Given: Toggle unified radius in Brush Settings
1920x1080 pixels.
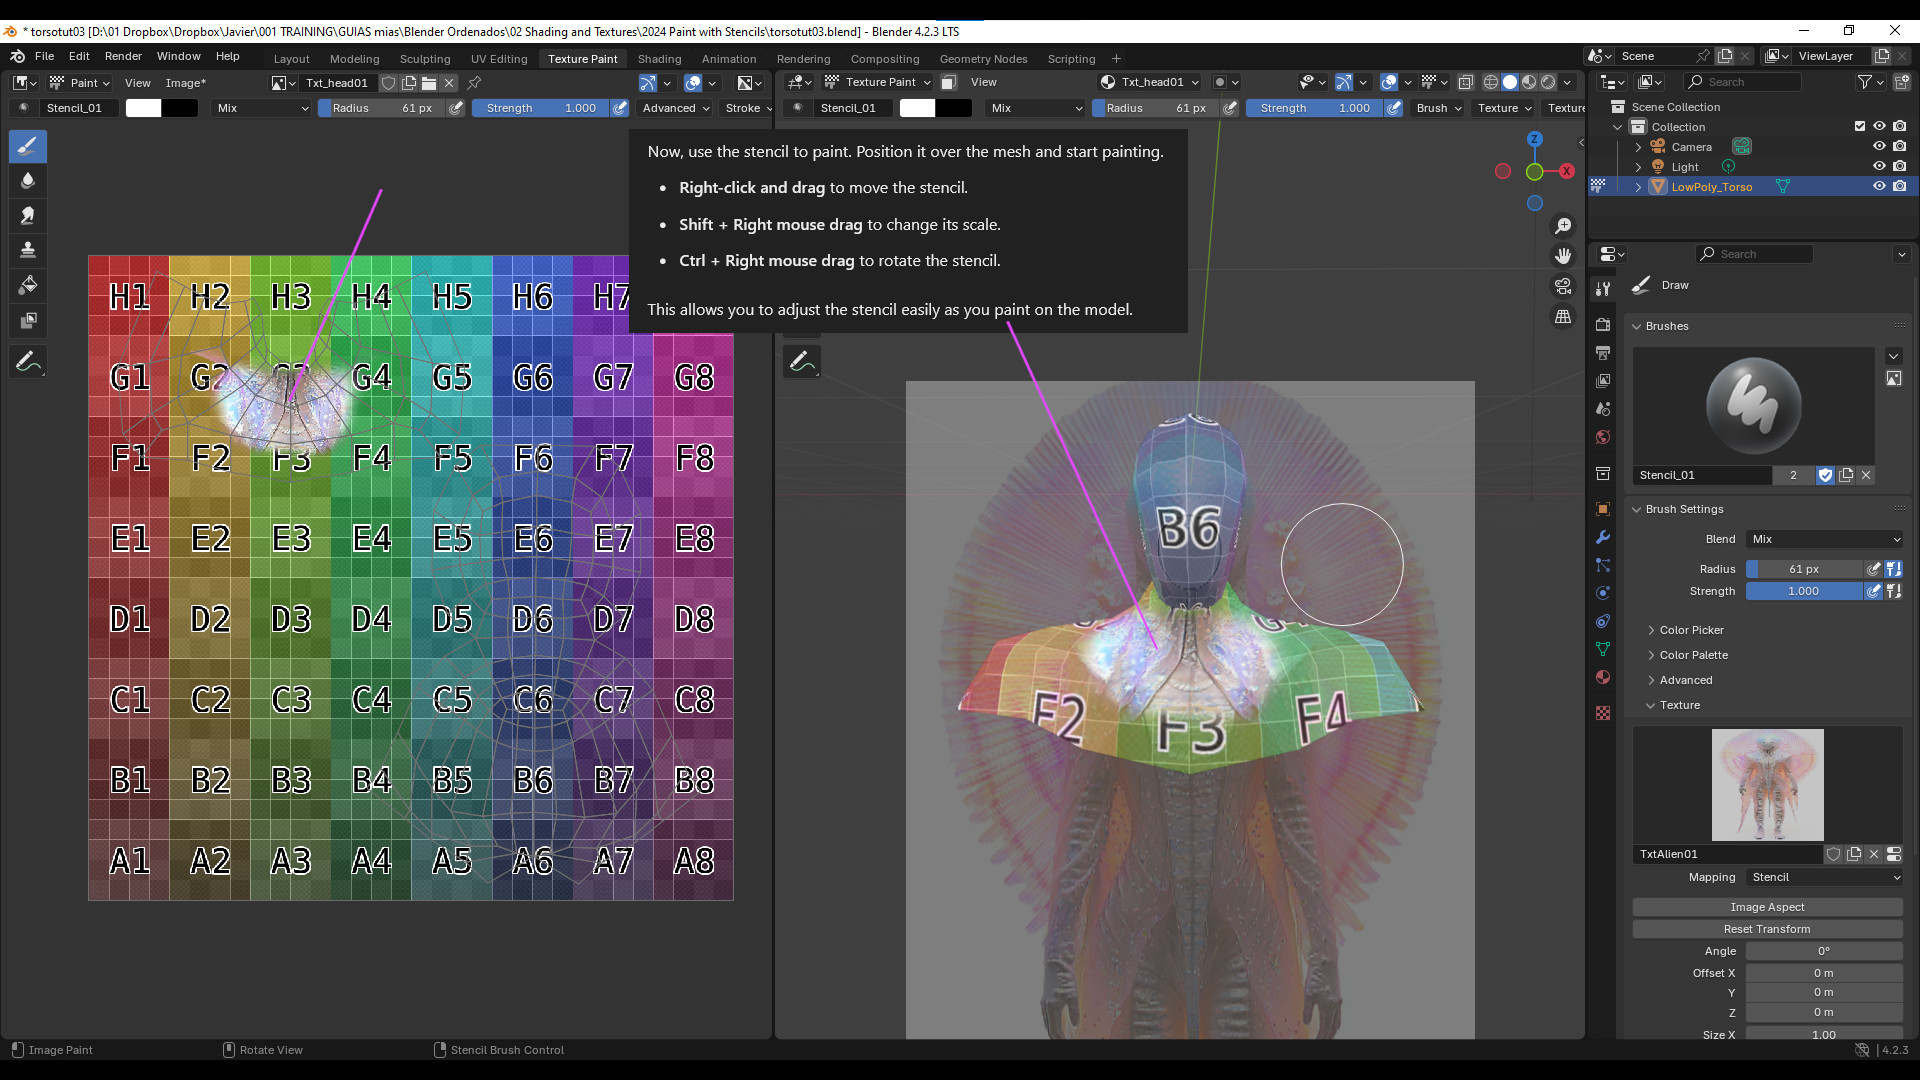Looking at the screenshot, I should coord(1894,569).
